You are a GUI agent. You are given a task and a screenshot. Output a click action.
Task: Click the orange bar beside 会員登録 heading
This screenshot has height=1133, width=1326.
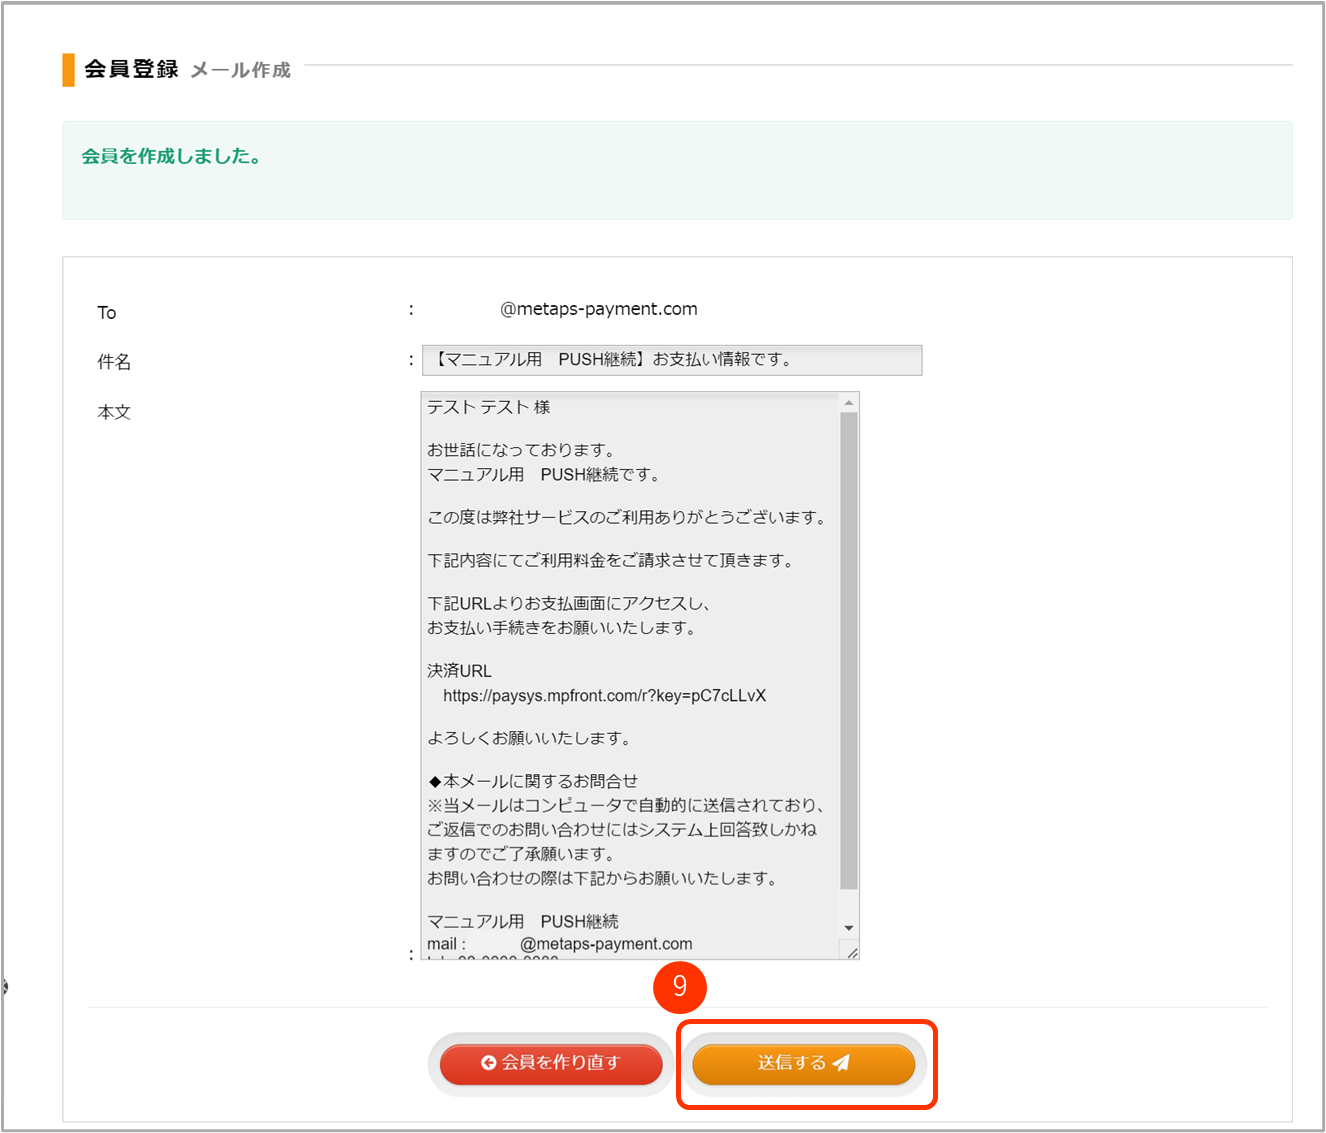[68, 70]
